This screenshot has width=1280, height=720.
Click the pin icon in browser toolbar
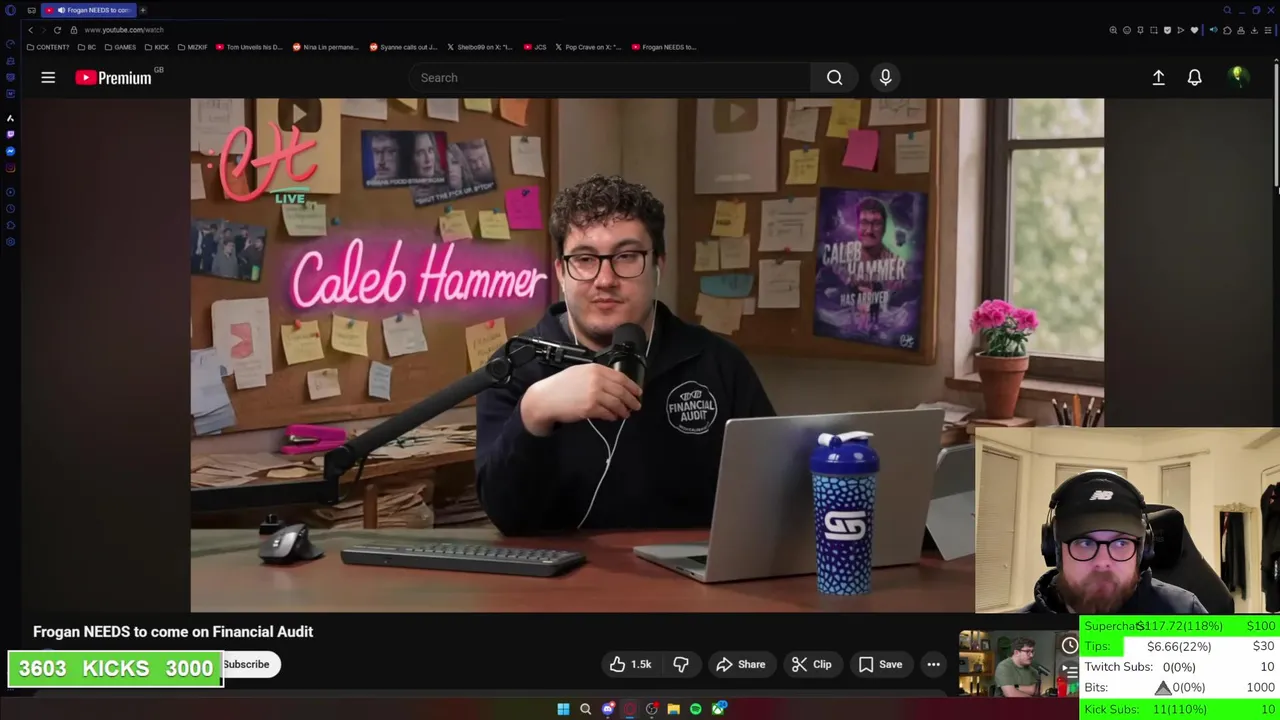point(1140,30)
